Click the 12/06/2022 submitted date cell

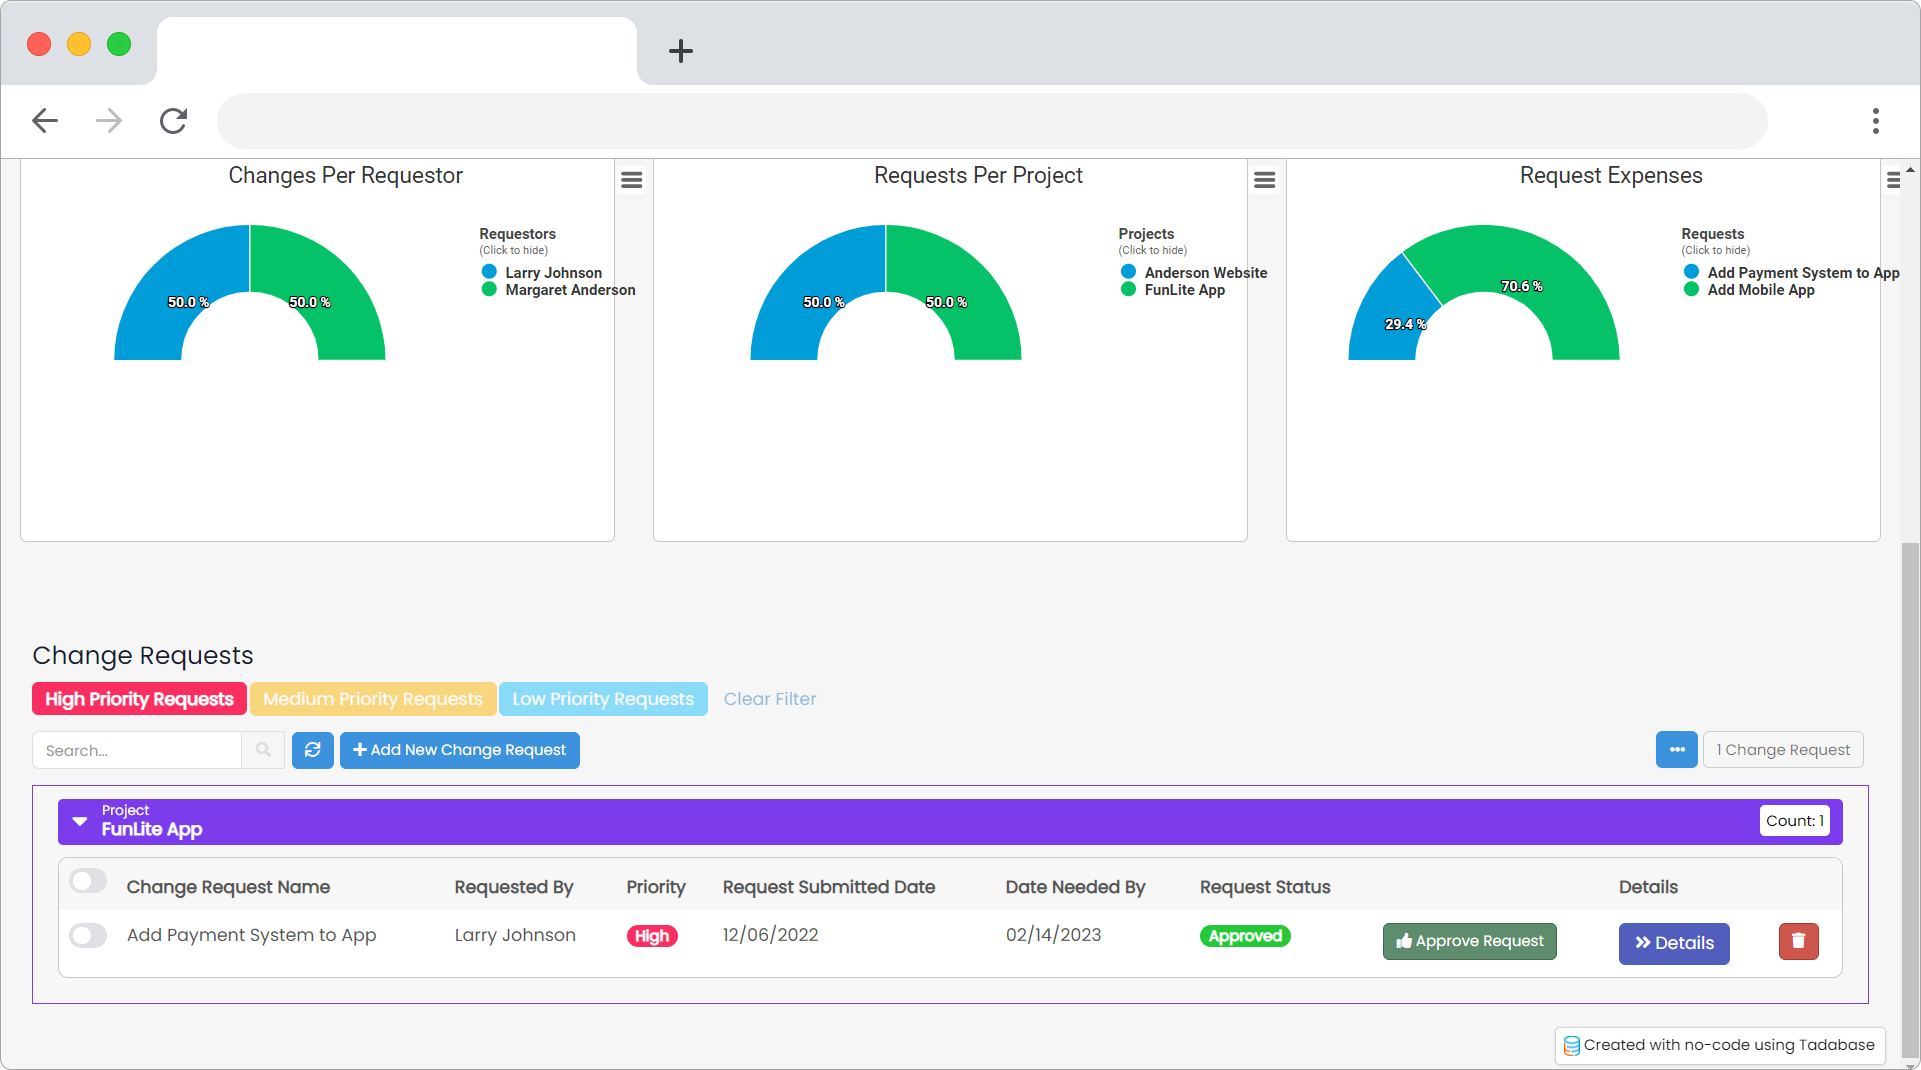coord(770,935)
